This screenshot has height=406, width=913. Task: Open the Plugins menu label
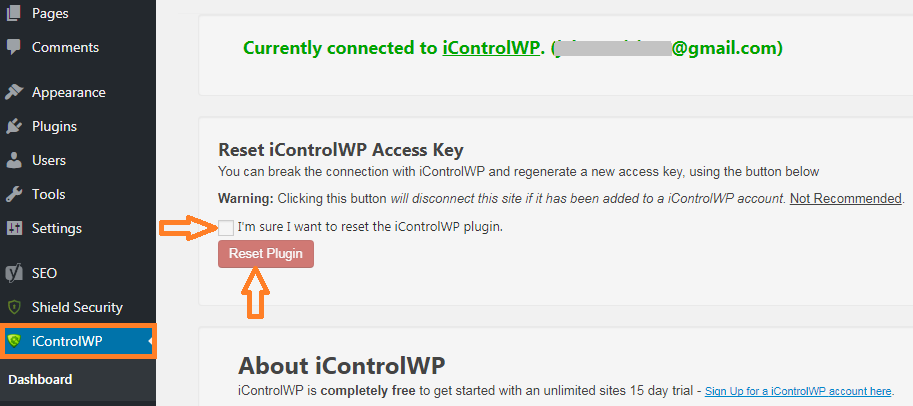tap(54, 126)
